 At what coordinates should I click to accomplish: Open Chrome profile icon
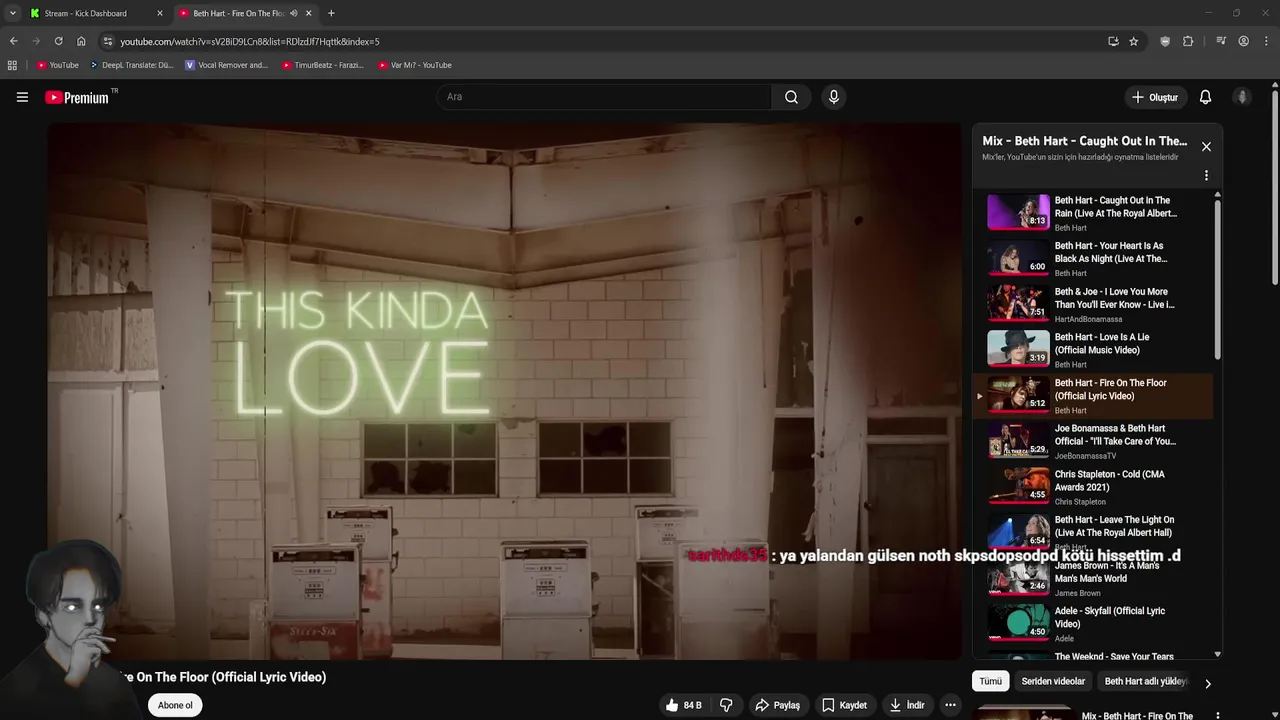[x=1243, y=41]
